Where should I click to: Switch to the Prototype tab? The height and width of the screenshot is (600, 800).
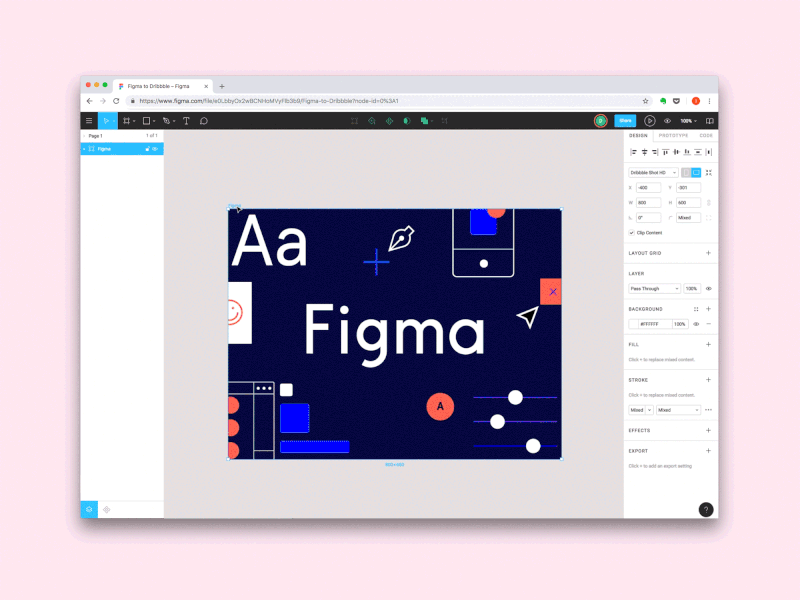click(x=674, y=134)
